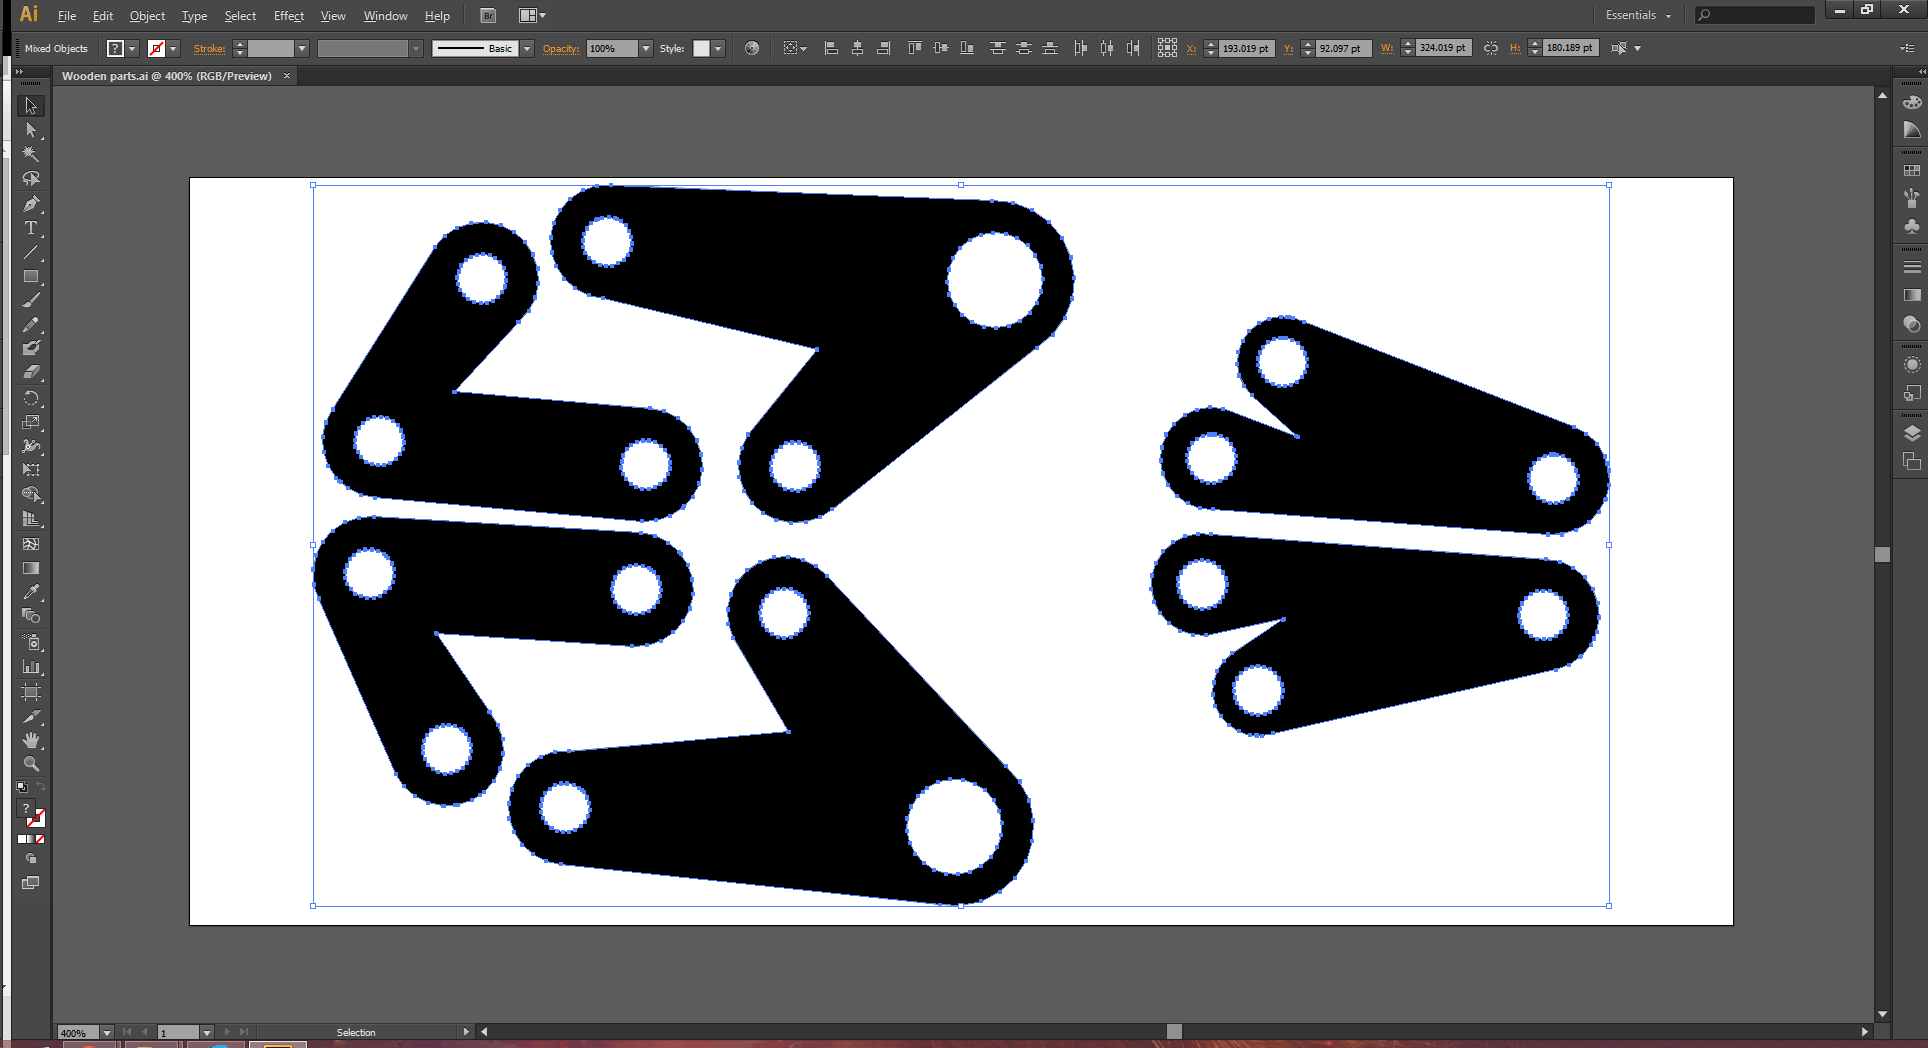
Task: Click fill color swatch in tools panel
Action: [x=27, y=809]
